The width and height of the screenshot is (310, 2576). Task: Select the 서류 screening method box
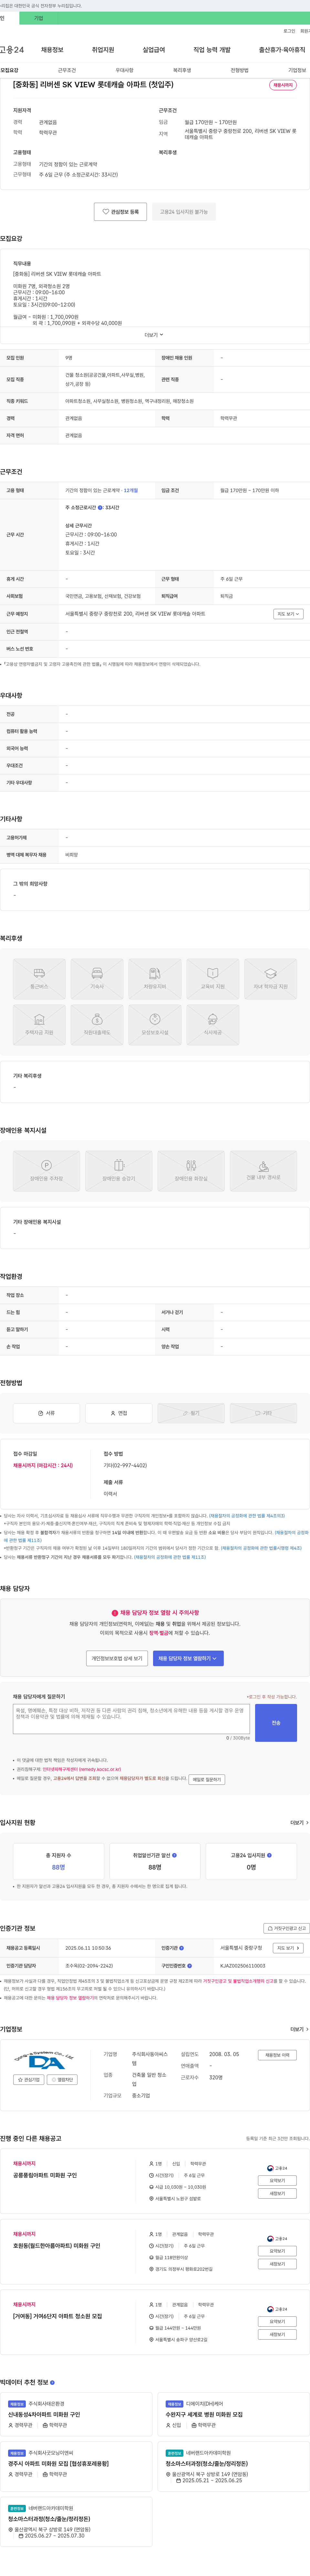point(46,1413)
